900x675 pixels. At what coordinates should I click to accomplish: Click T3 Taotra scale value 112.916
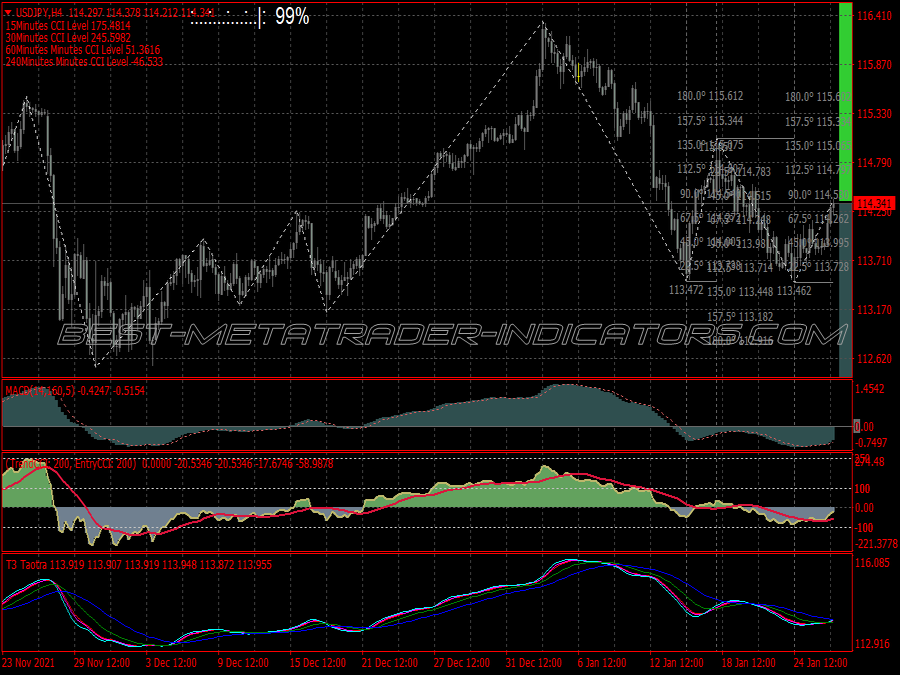click(872, 644)
